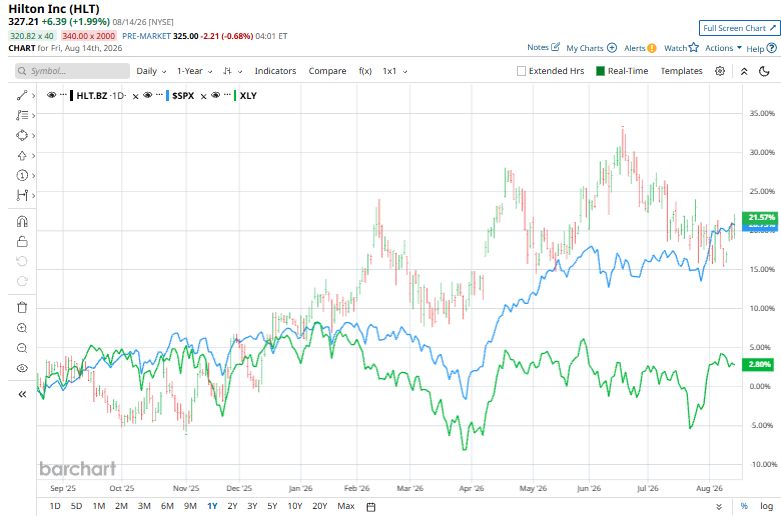This screenshot has width=781, height=520.
Task: Remove the $SPX comparison with its X
Action: (x=203, y=97)
